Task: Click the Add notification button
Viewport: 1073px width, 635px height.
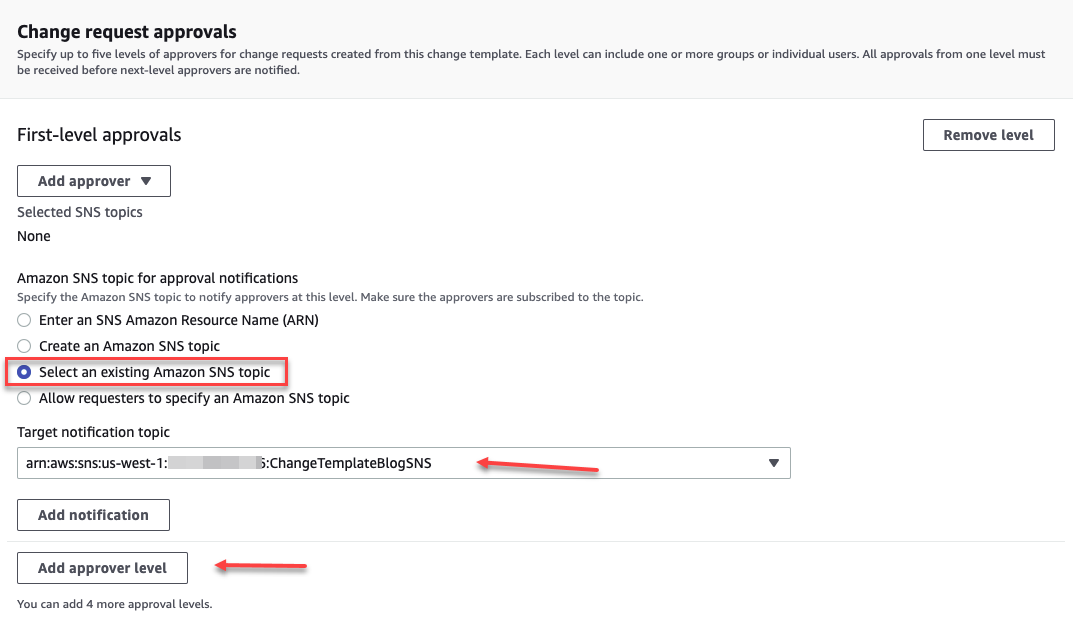Action: [92, 515]
